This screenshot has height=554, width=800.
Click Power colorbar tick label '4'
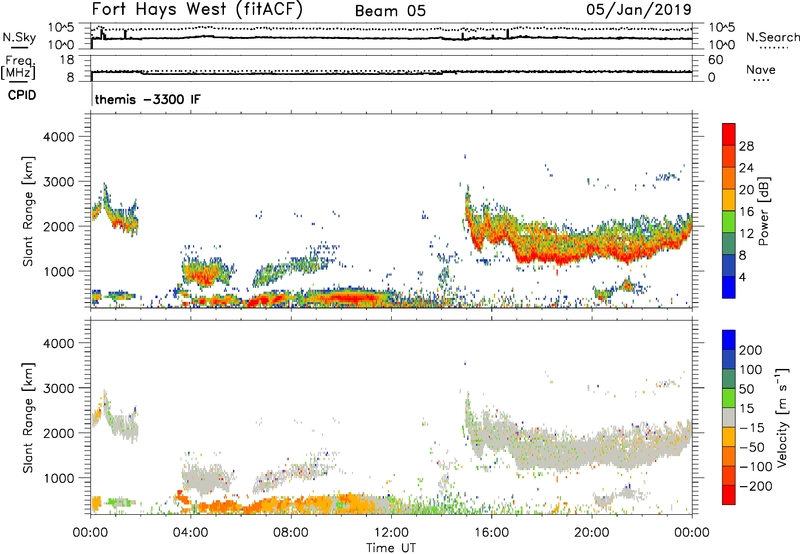pos(742,277)
